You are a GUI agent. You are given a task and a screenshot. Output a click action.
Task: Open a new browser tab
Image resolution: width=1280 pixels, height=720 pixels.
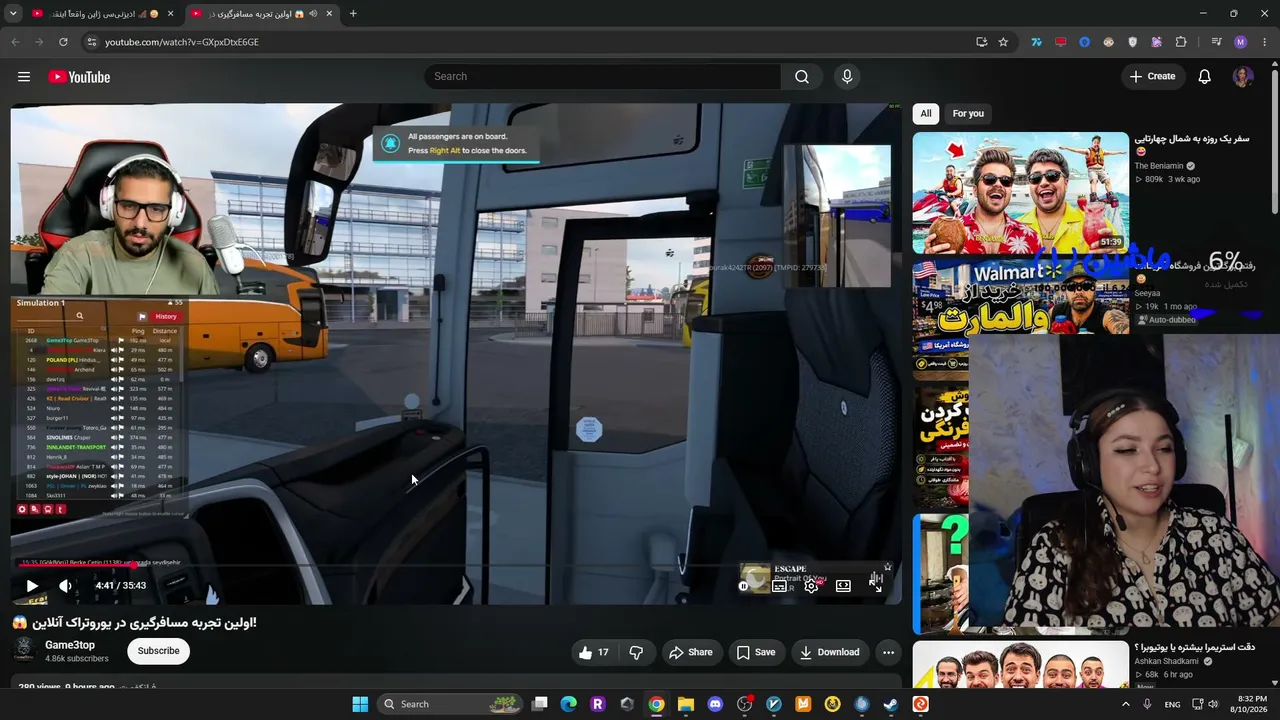point(353,14)
